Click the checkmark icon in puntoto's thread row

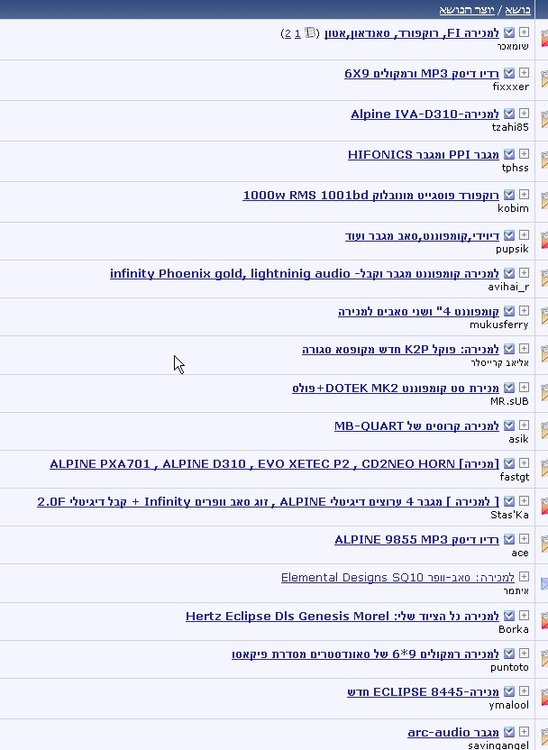(x=509, y=654)
